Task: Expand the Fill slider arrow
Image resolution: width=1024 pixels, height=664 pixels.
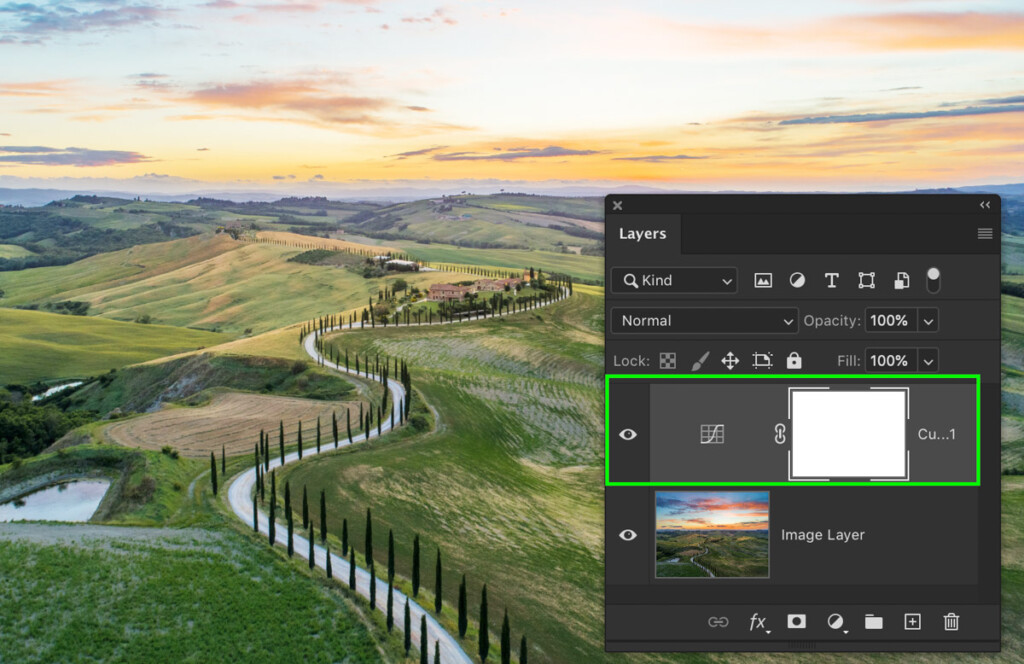Action: tap(928, 361)
